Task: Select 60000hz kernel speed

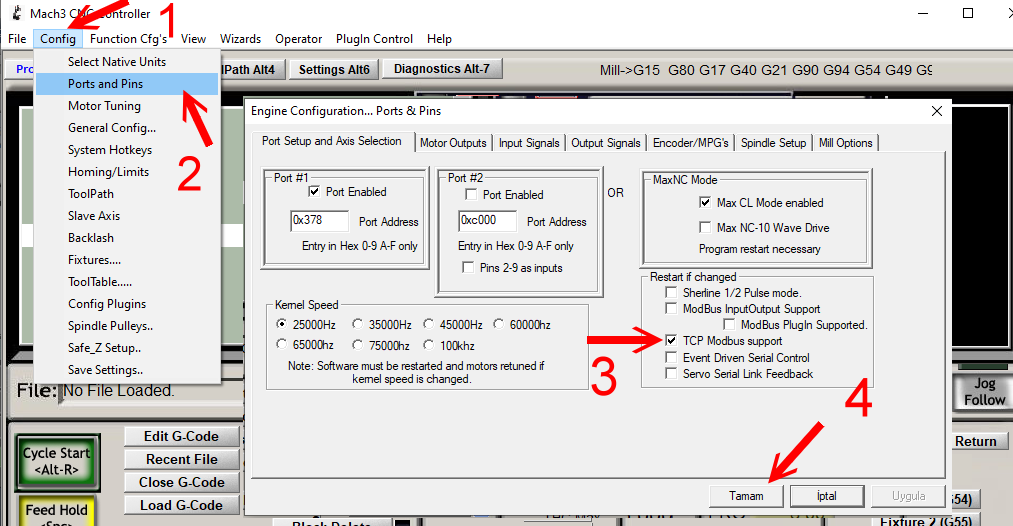Action: [498, 324]
